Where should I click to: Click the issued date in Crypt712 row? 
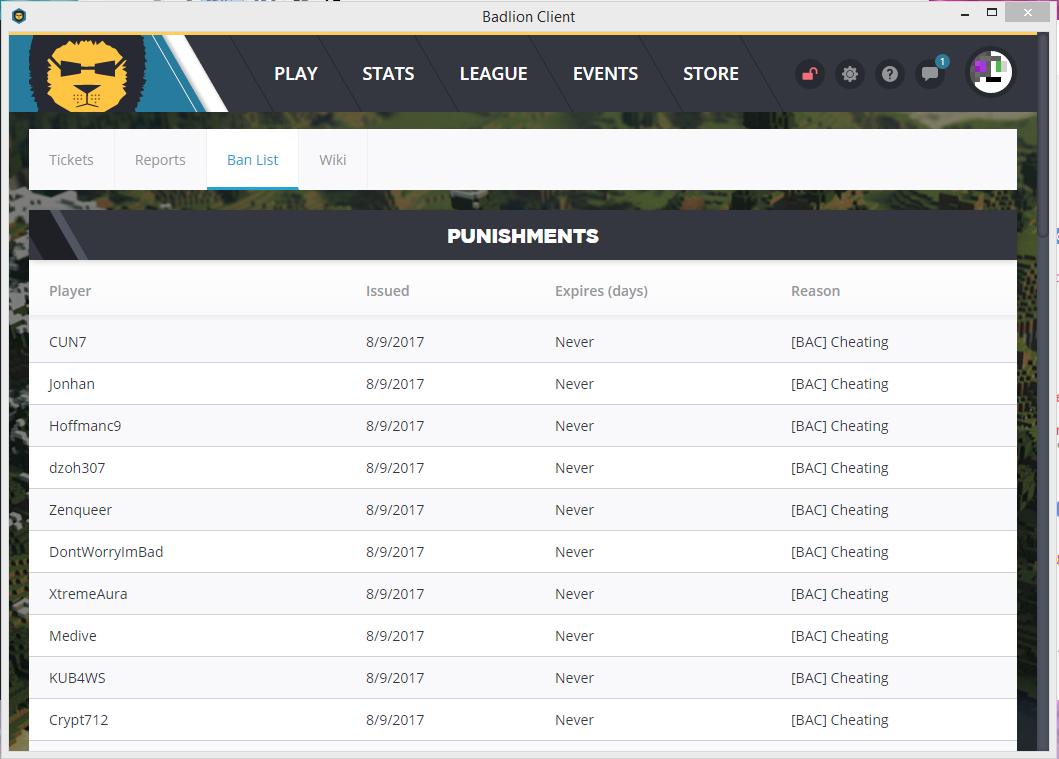(x=395, y=721)
